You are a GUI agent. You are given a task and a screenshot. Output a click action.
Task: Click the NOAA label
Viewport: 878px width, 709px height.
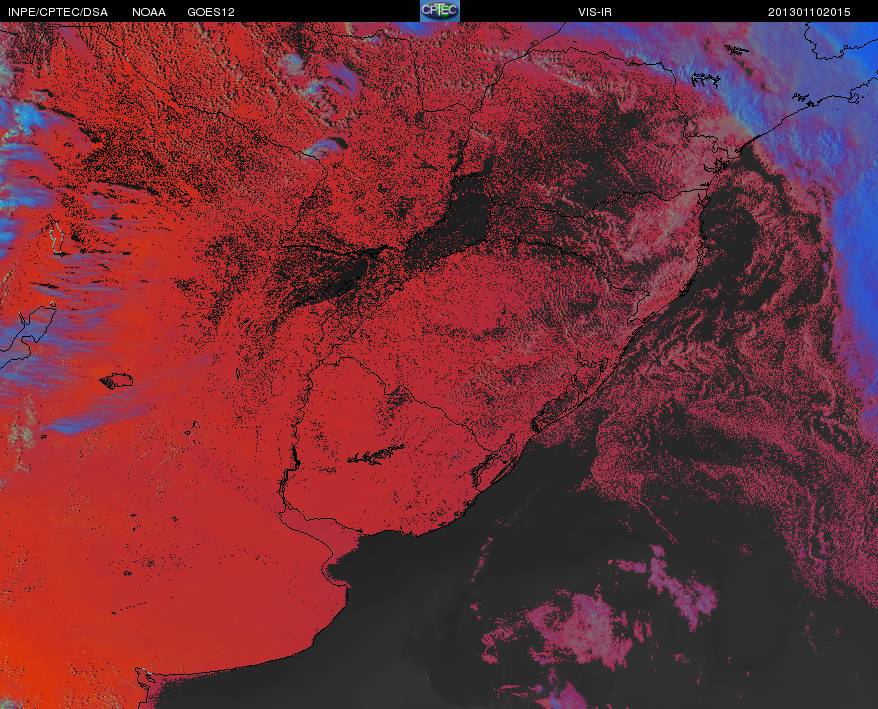(149, 12)
